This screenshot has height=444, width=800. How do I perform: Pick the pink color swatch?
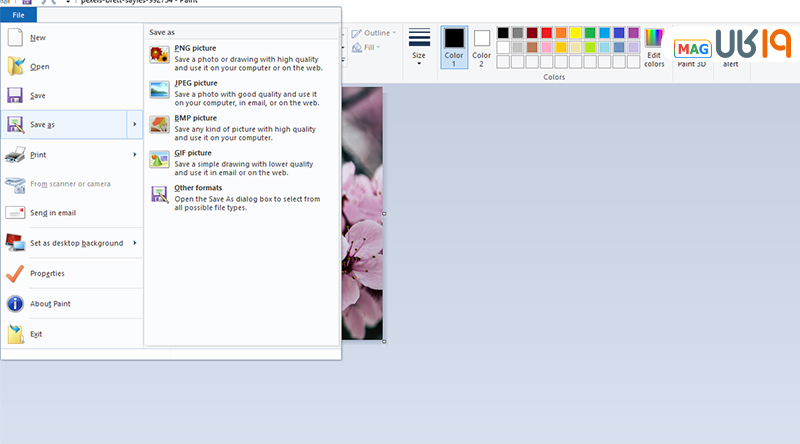pyautogui.click(x=546, y=47)
